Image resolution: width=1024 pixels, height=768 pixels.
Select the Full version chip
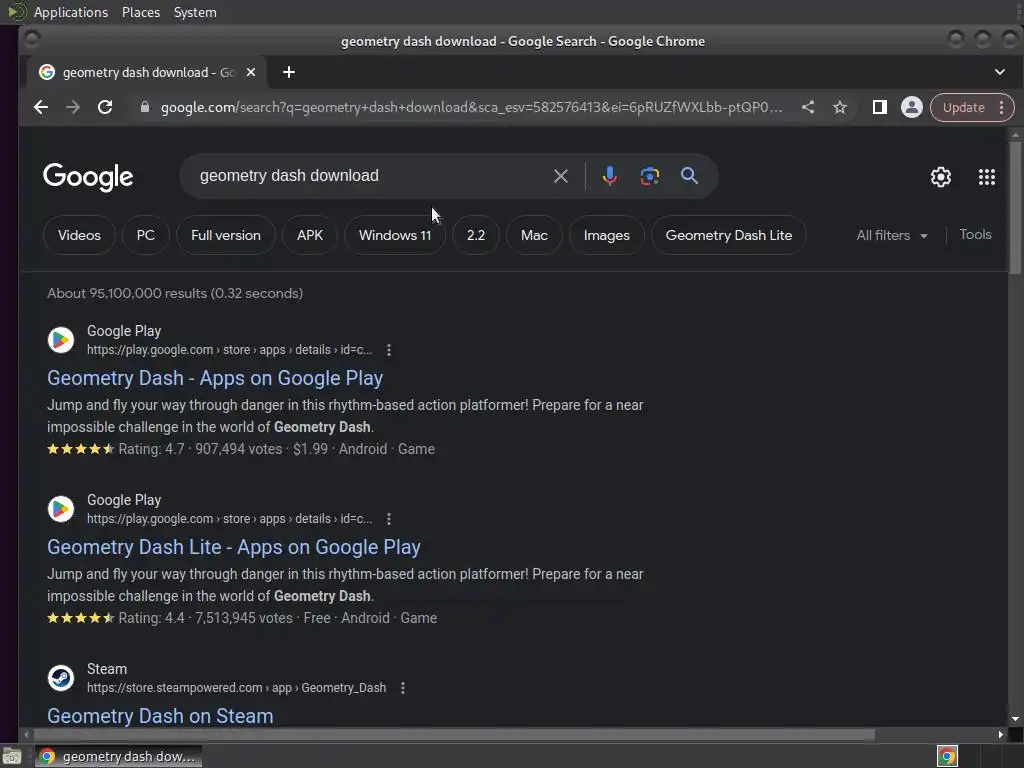[x=226, y=235]
